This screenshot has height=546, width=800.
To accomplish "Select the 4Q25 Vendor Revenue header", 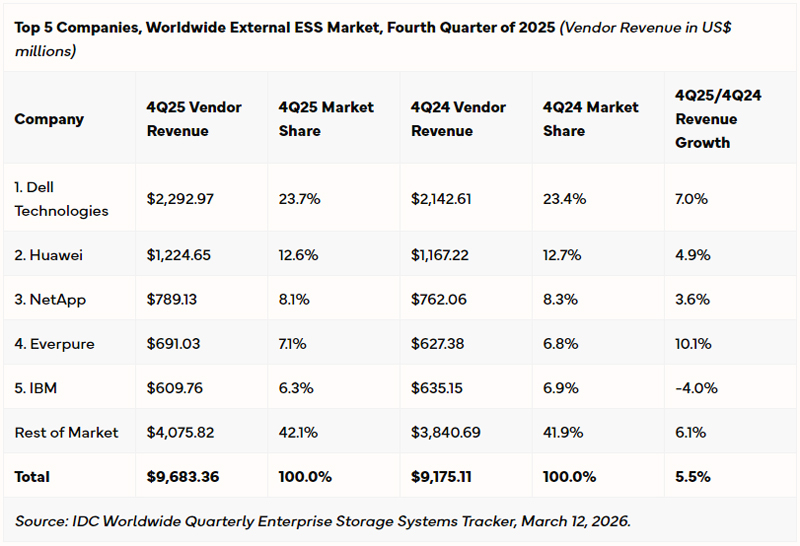I will [x=194, y=119].
